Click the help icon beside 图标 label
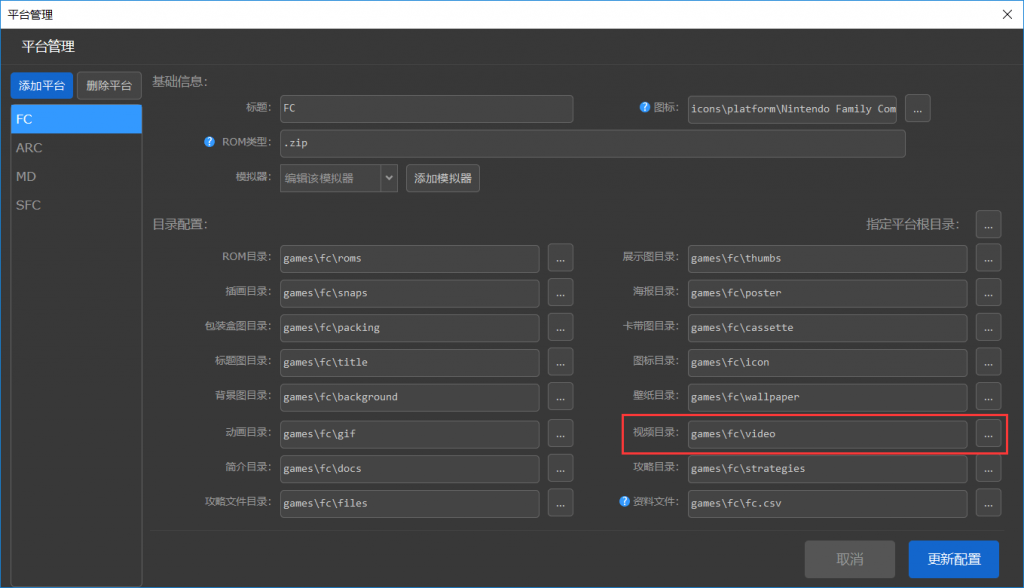Screen dimensions: 1024x588 tap(645, 108)
